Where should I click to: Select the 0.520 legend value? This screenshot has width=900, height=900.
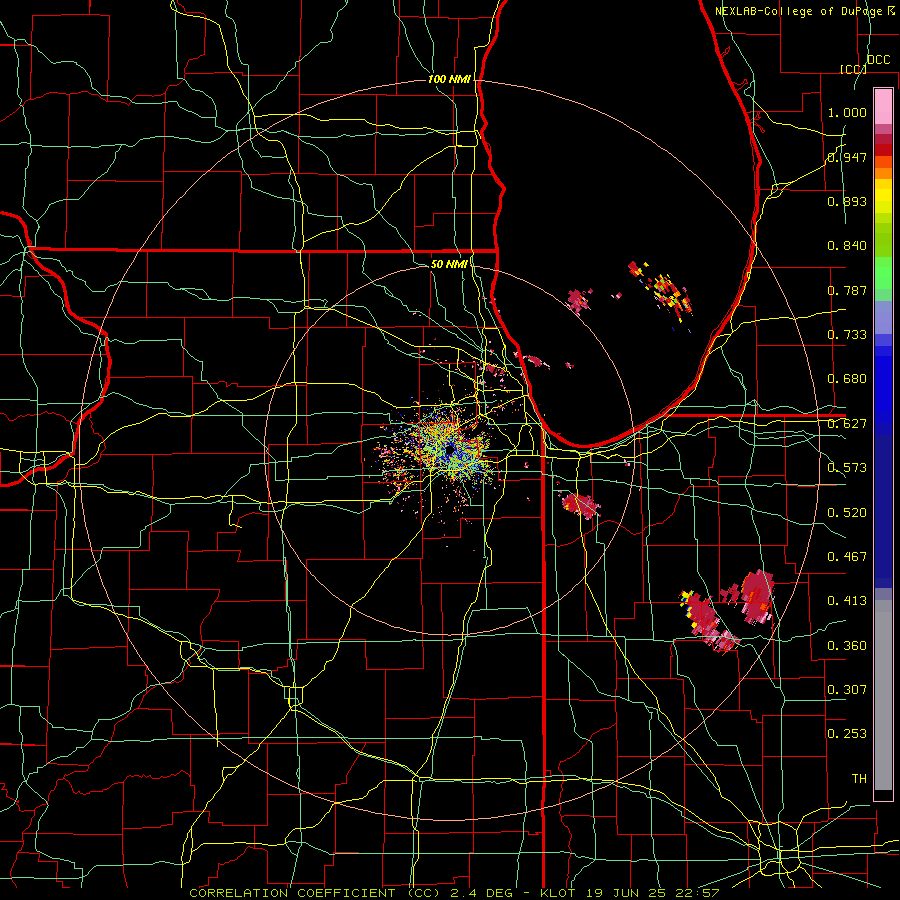pos(847,513)
